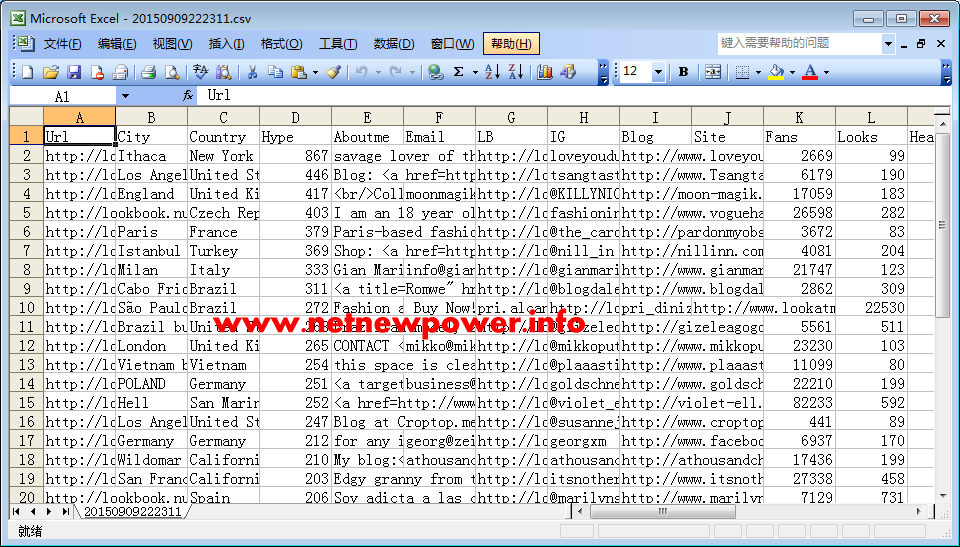The height and width of the screenshot is (547, 960).
Task: Activate the Format Painter brush
Action: pyautogui.click(x=333, y=72)
